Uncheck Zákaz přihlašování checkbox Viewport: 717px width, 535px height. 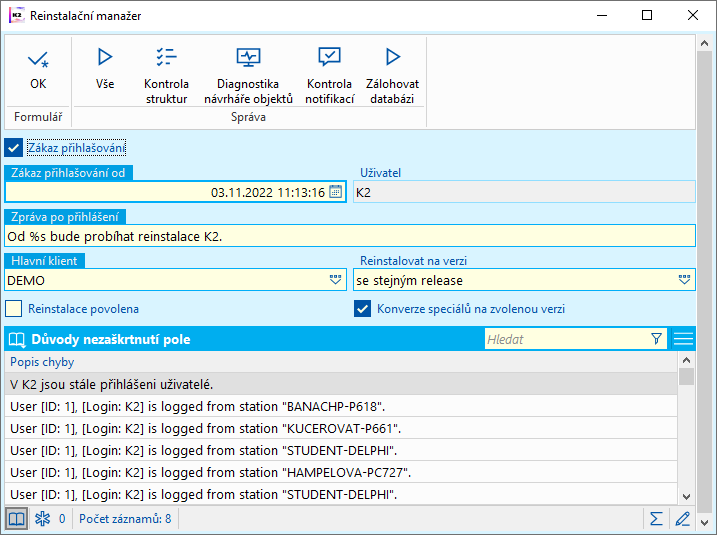(x=14, y=148)
